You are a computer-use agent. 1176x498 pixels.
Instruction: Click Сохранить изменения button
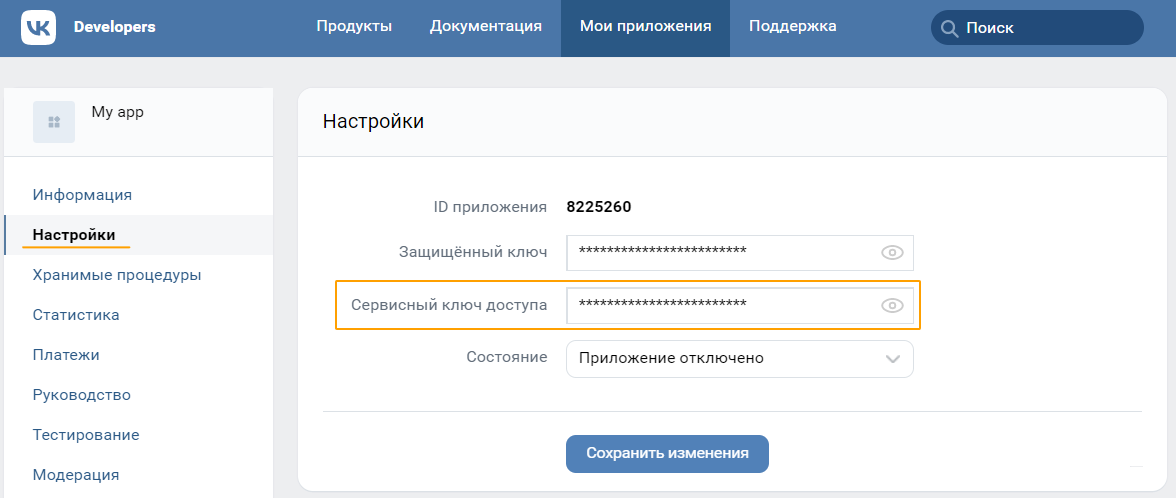tap(668, 454)
